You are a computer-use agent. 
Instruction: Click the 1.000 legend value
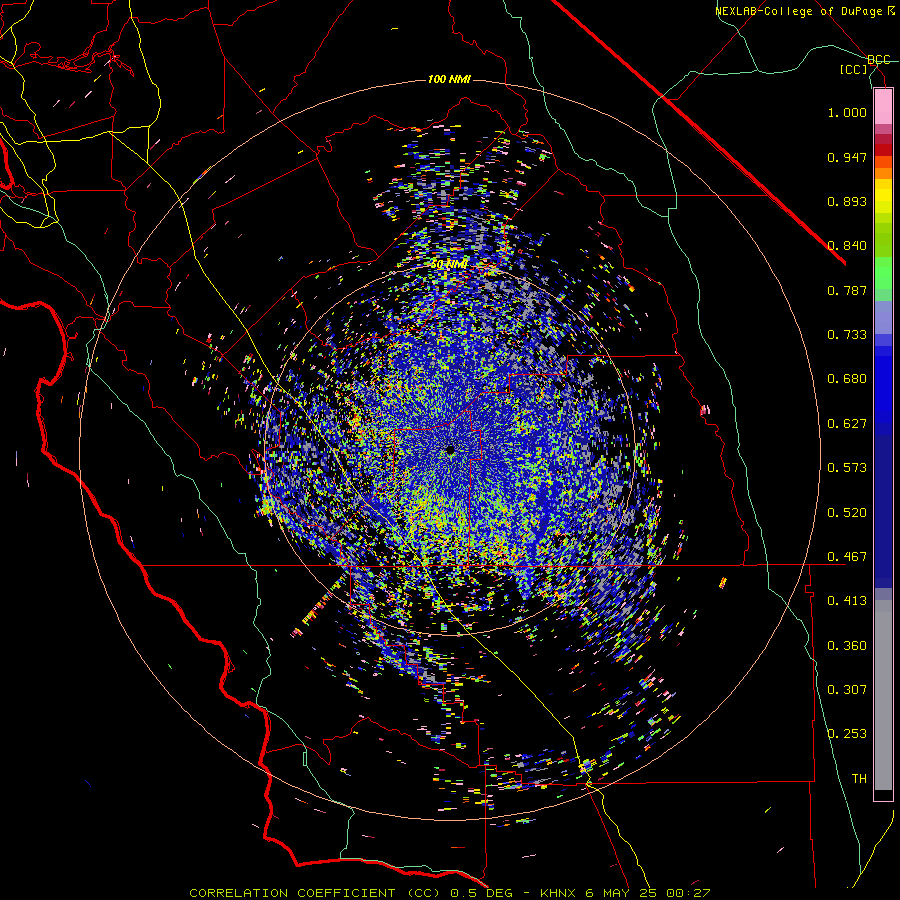tap(847, 112)
